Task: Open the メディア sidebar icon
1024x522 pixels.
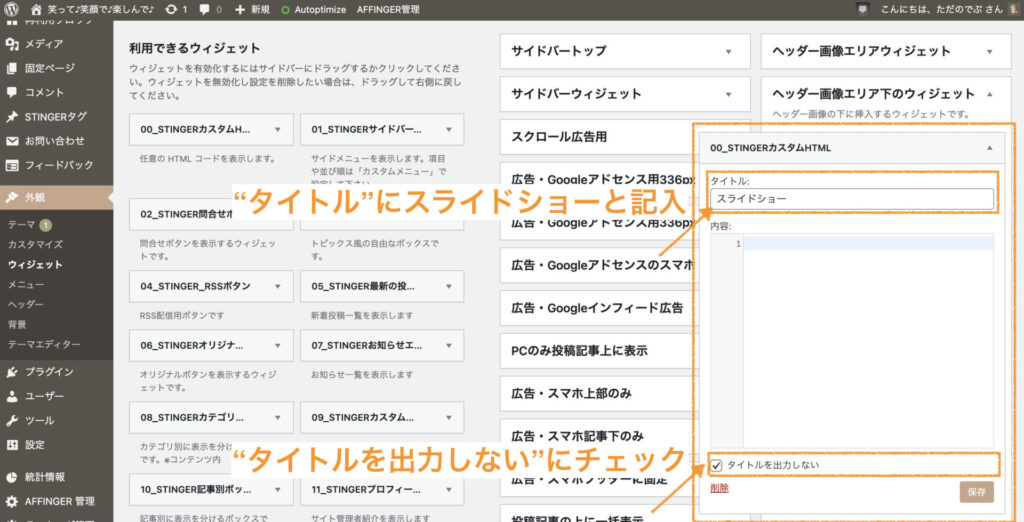Action: 12,44
